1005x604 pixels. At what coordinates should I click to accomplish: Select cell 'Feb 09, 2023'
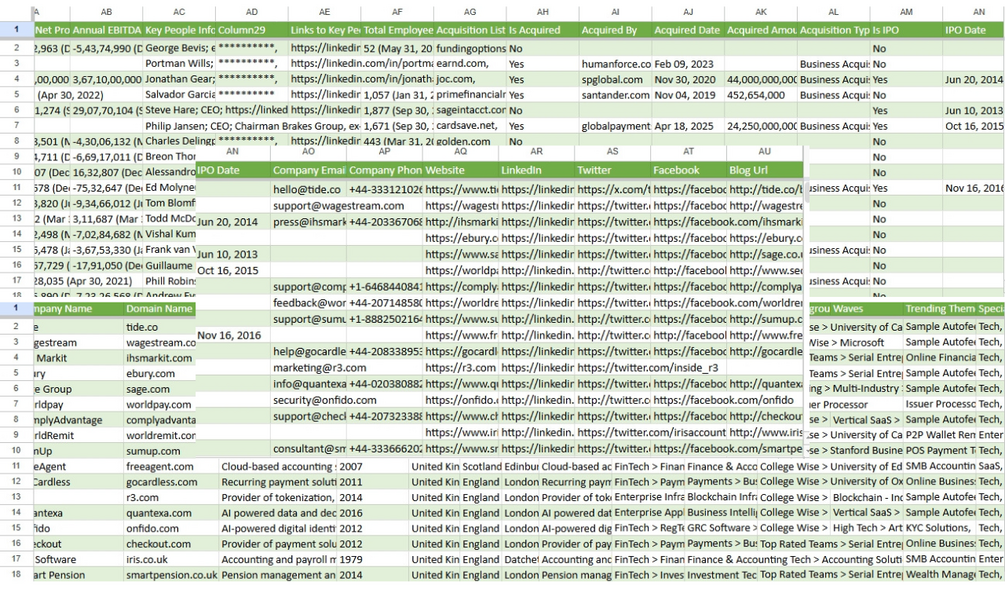(x=688, y=63)
